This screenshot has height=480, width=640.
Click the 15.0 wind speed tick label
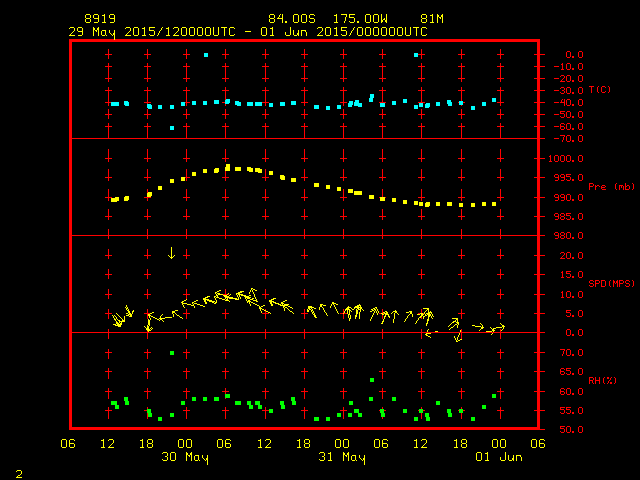coord(571,275)
